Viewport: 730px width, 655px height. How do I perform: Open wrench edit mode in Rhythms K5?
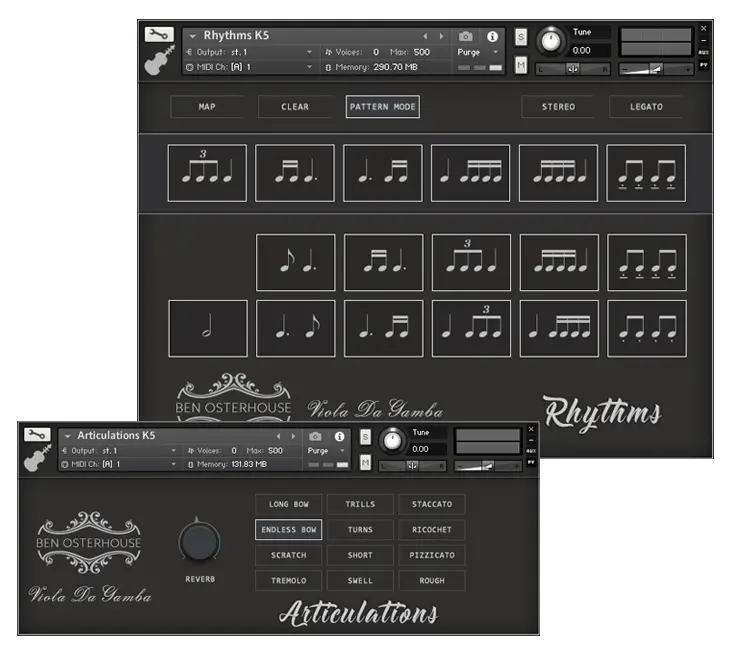click(x=159, y=34)
